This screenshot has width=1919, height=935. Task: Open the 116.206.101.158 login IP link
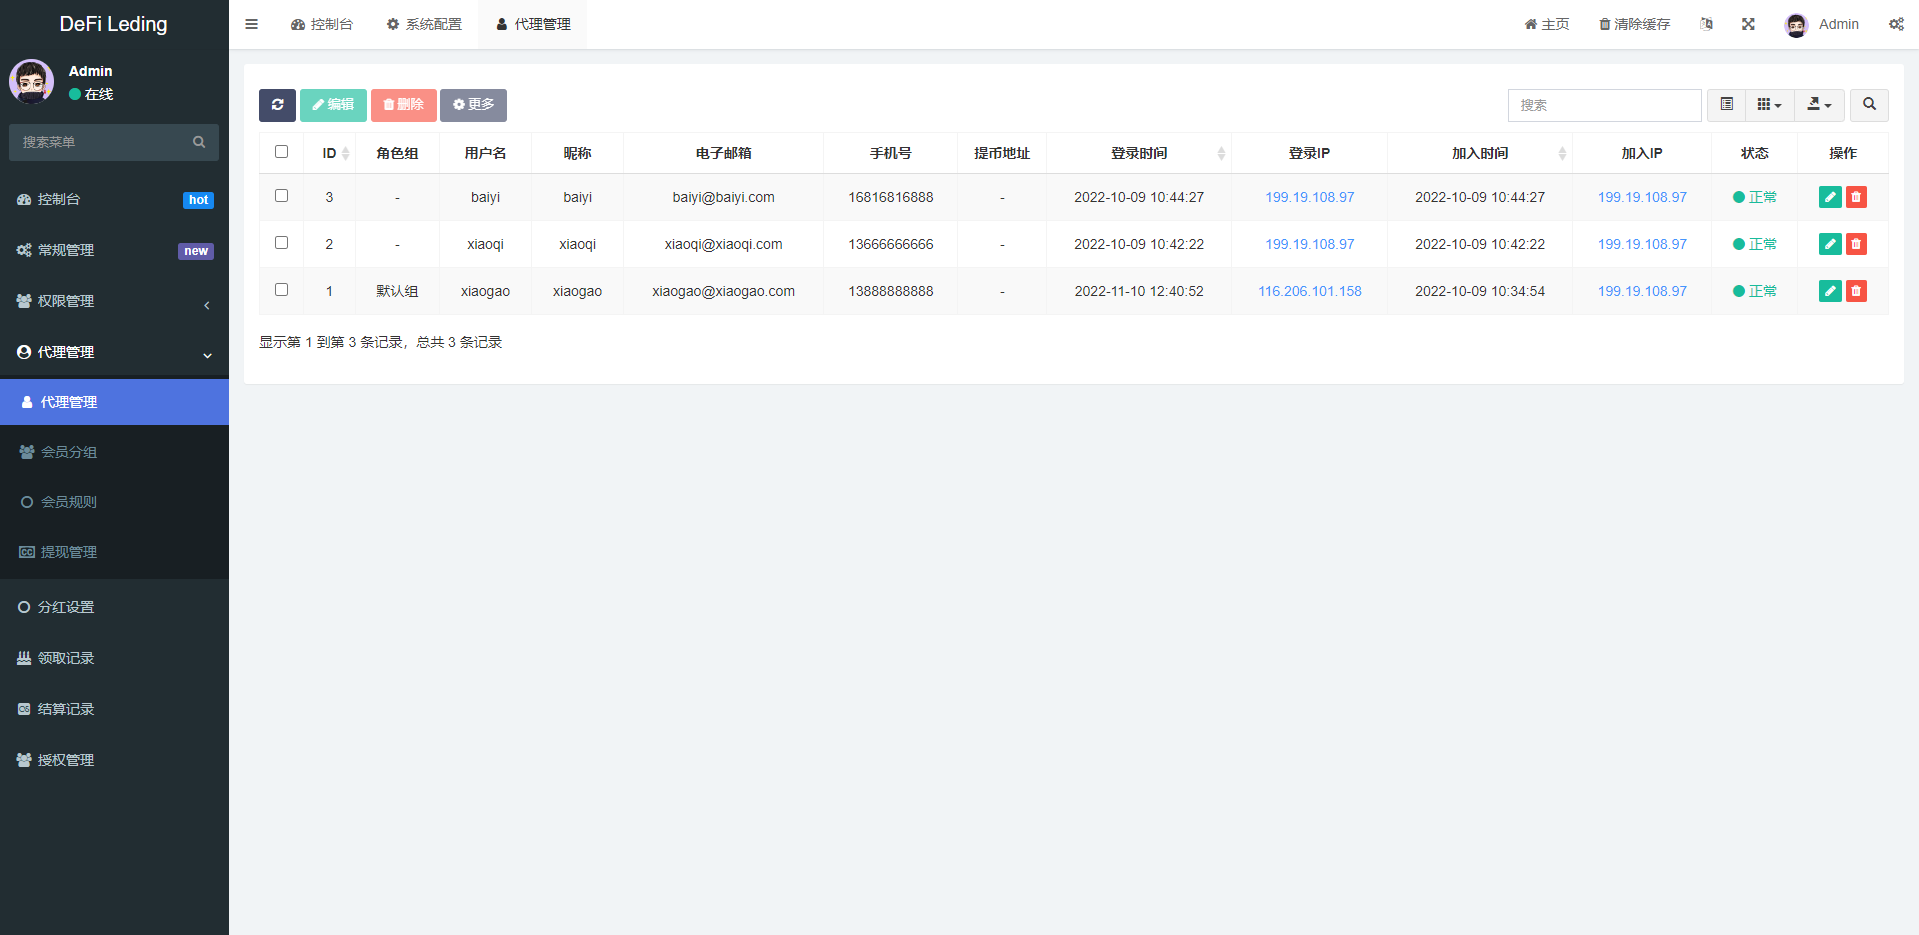pos(1309,291)
